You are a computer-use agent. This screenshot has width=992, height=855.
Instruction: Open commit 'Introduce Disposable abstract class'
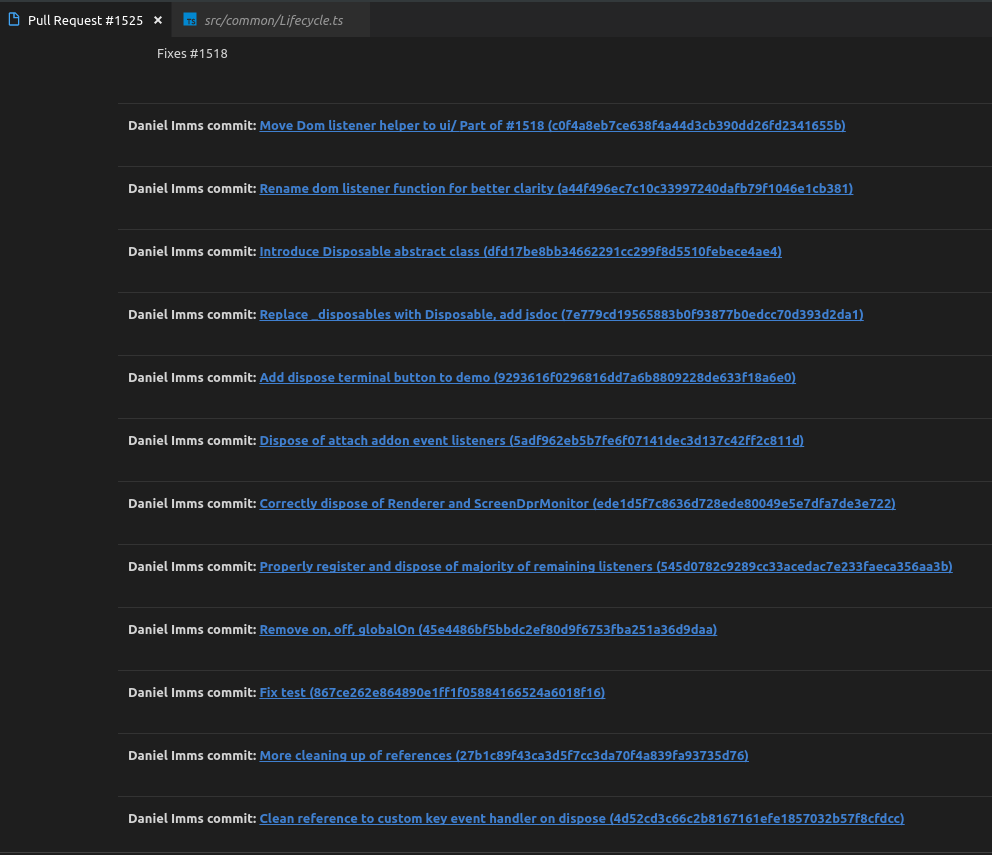(520, 251)
